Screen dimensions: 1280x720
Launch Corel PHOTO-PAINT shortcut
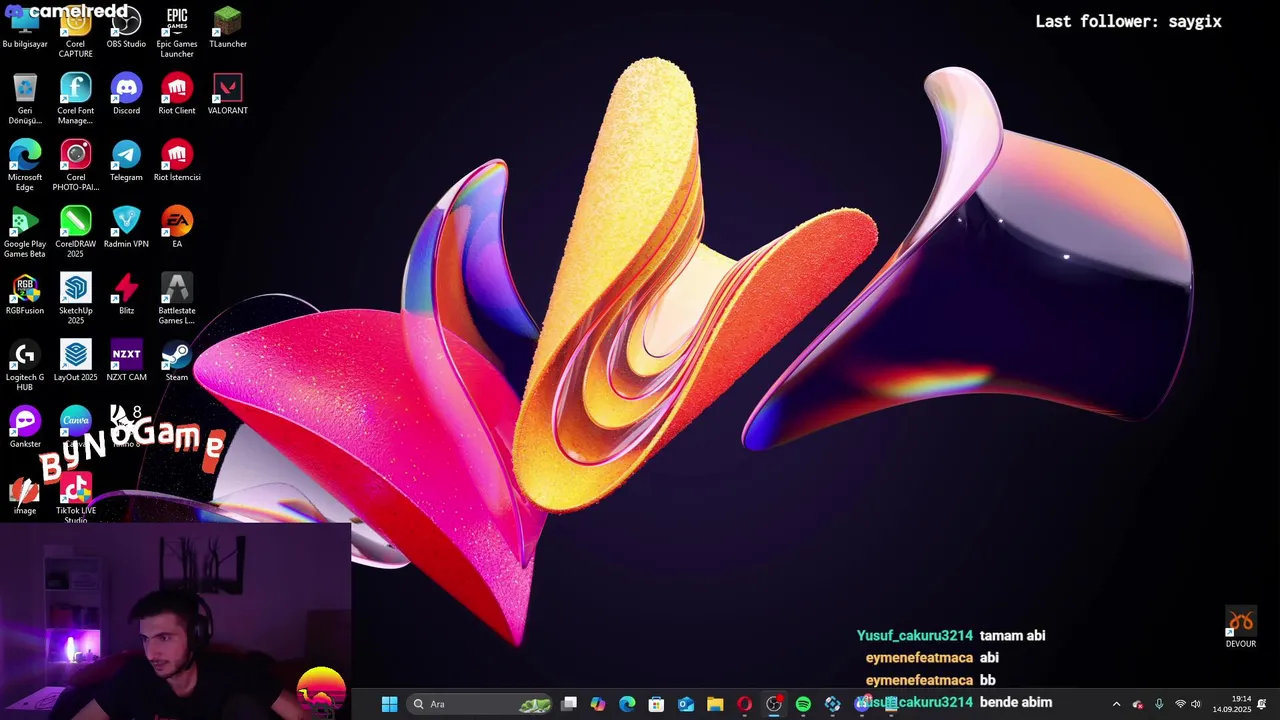tap(76, 165)
